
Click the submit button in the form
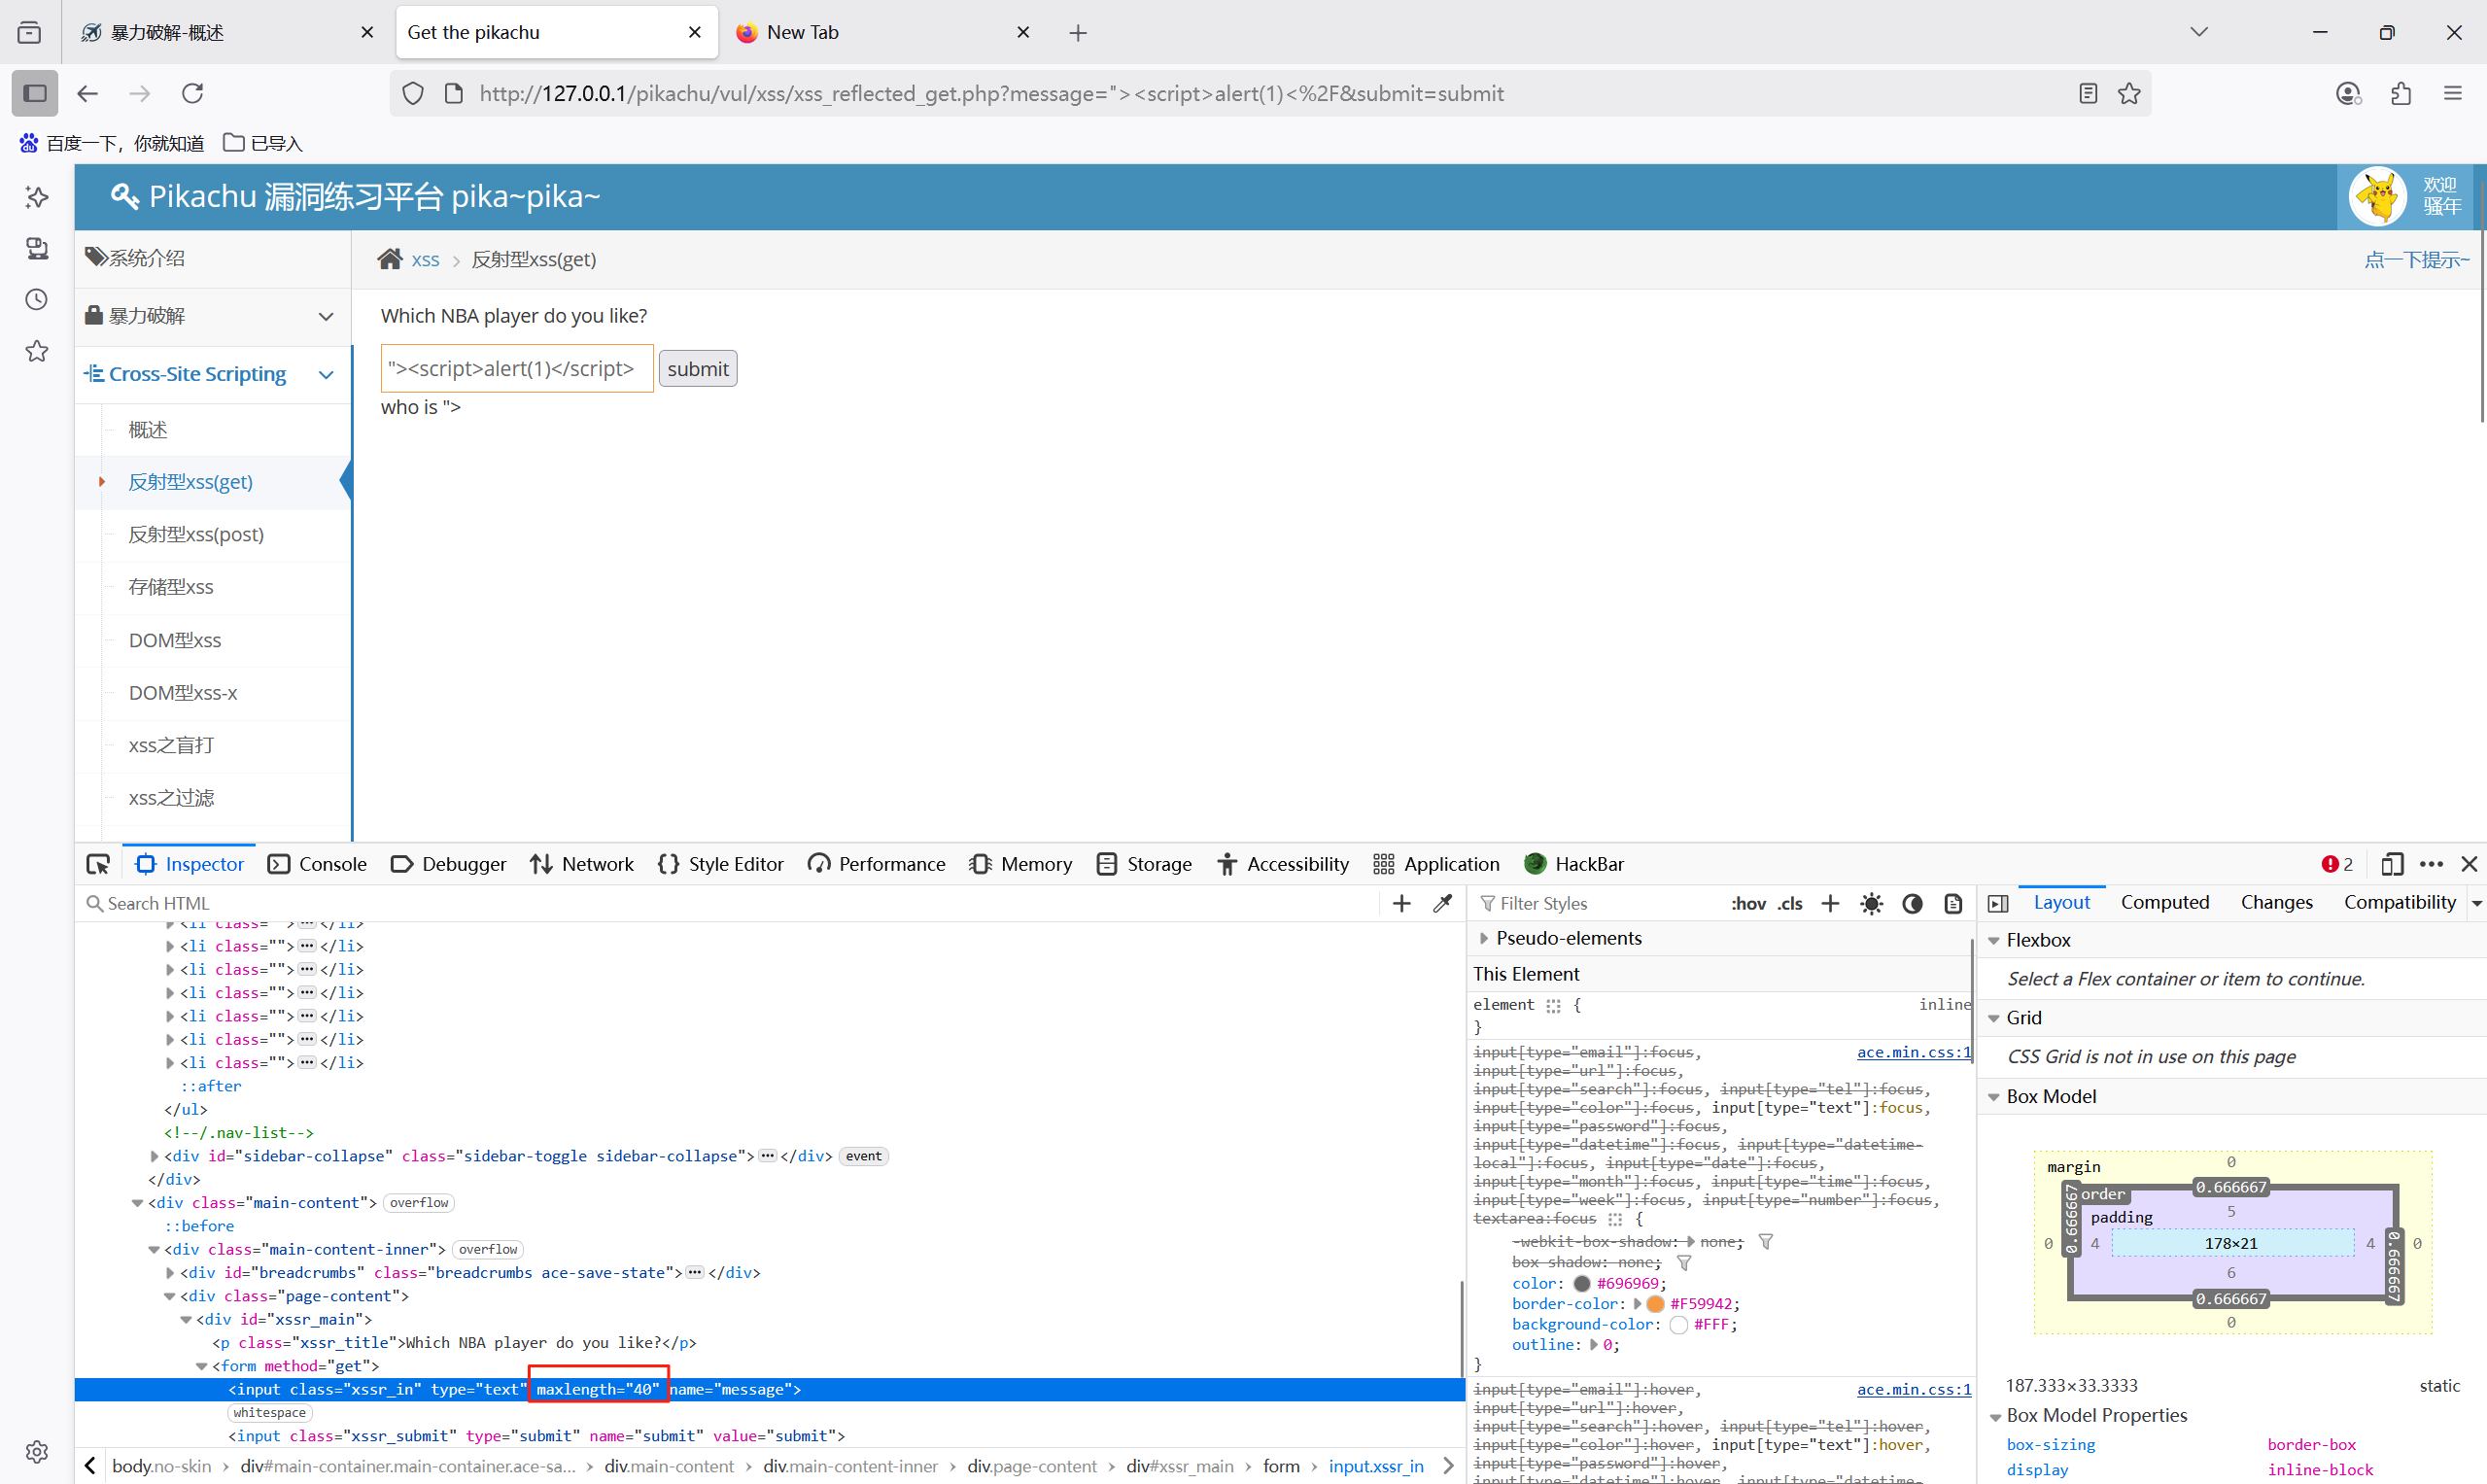click(x=698, y=369)
